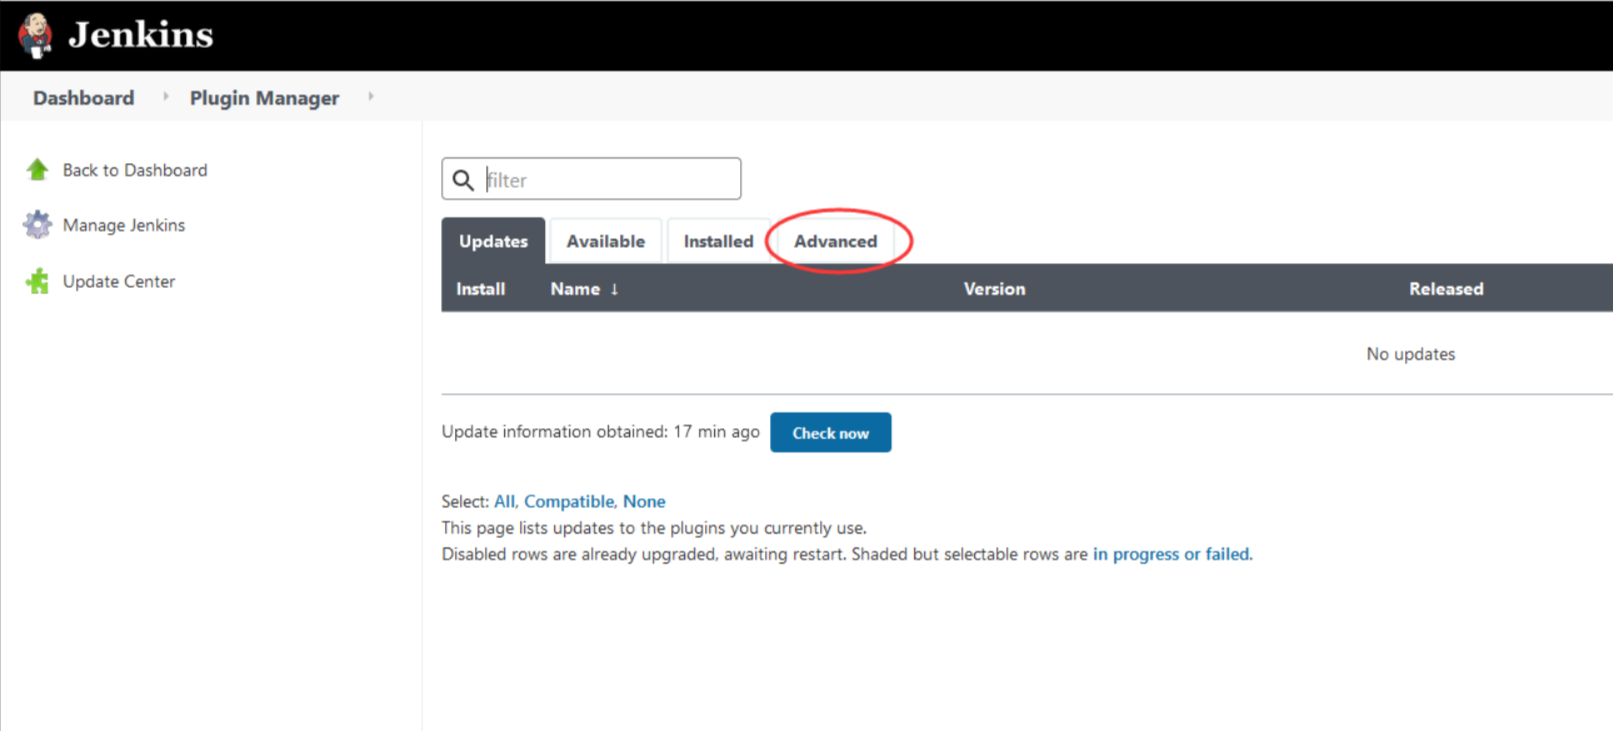Open Plugin Manager breadcrumb
This screenshot has height=731, width=1613.
[265, 98]
